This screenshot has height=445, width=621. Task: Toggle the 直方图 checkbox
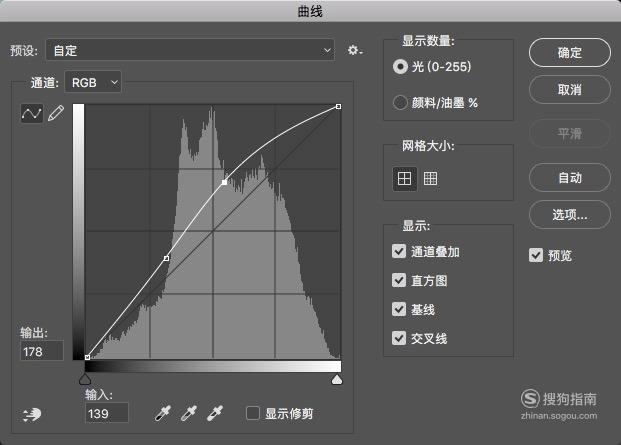pyautogui.click(x=399, y=280)
